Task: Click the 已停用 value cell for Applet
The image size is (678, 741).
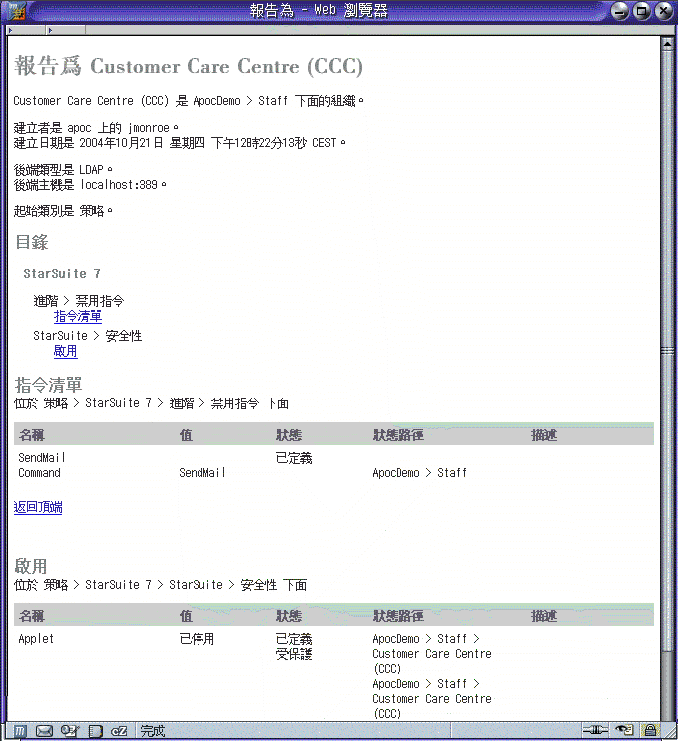Action: 197,639
